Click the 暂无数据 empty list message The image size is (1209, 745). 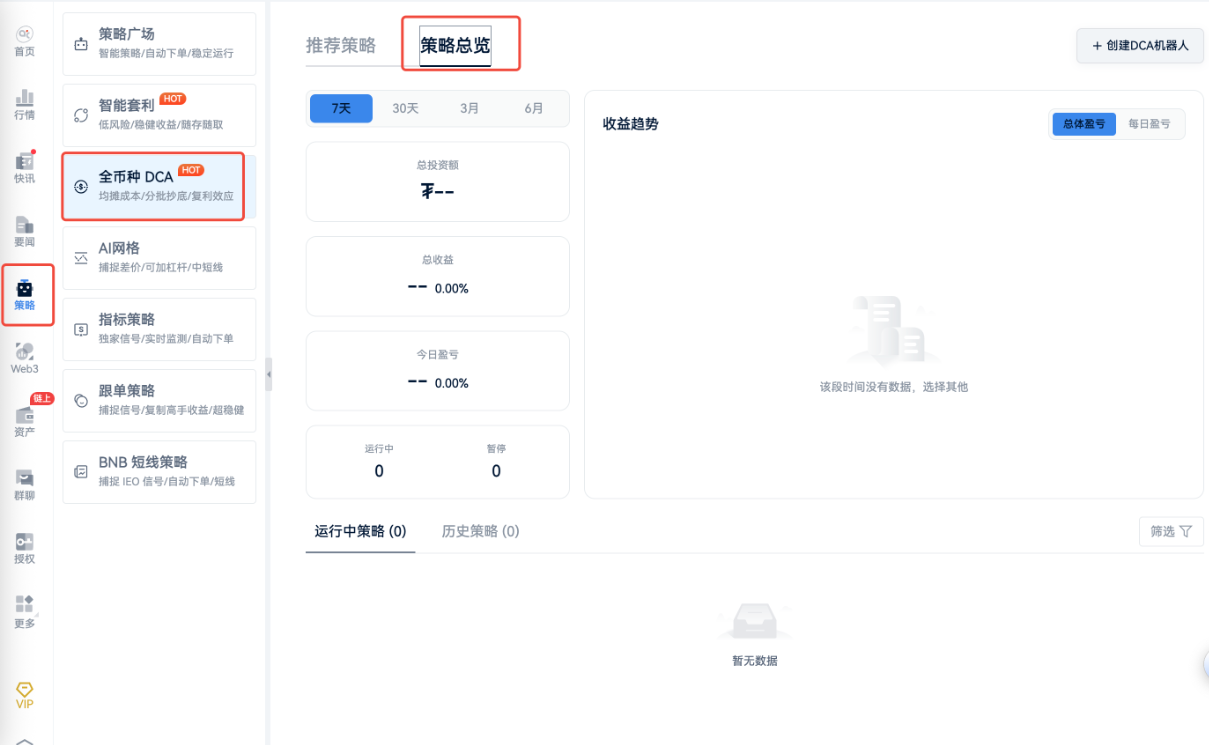[755, 661]
